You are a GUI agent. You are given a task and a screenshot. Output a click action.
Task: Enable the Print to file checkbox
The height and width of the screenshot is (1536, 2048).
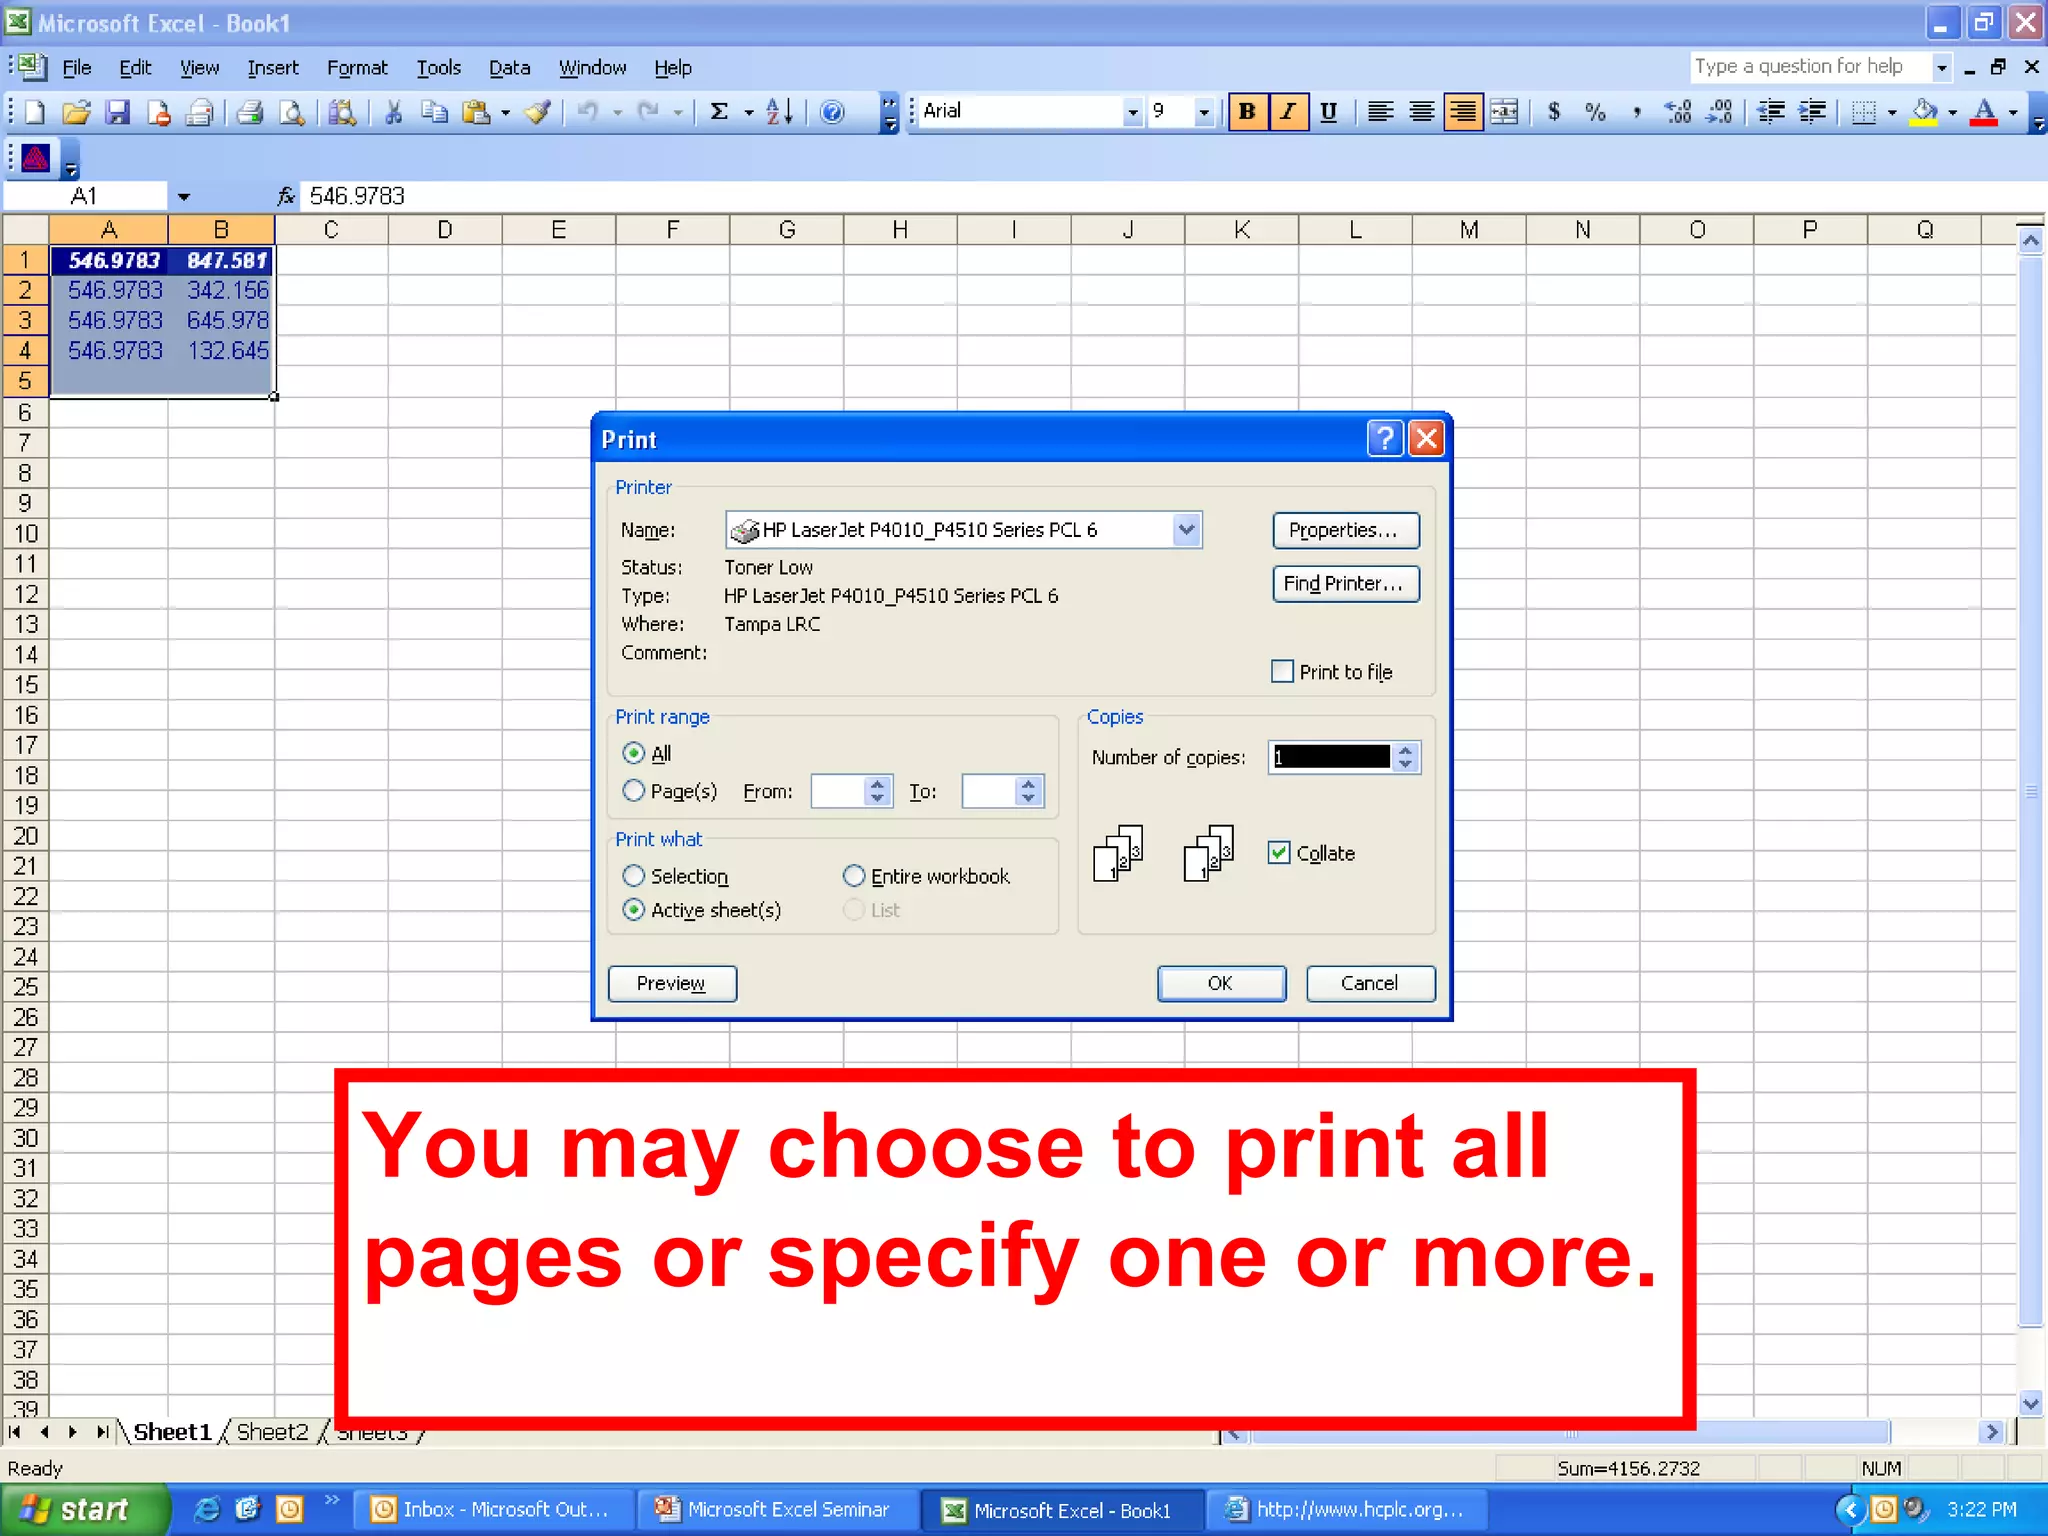coord(1282,671)
